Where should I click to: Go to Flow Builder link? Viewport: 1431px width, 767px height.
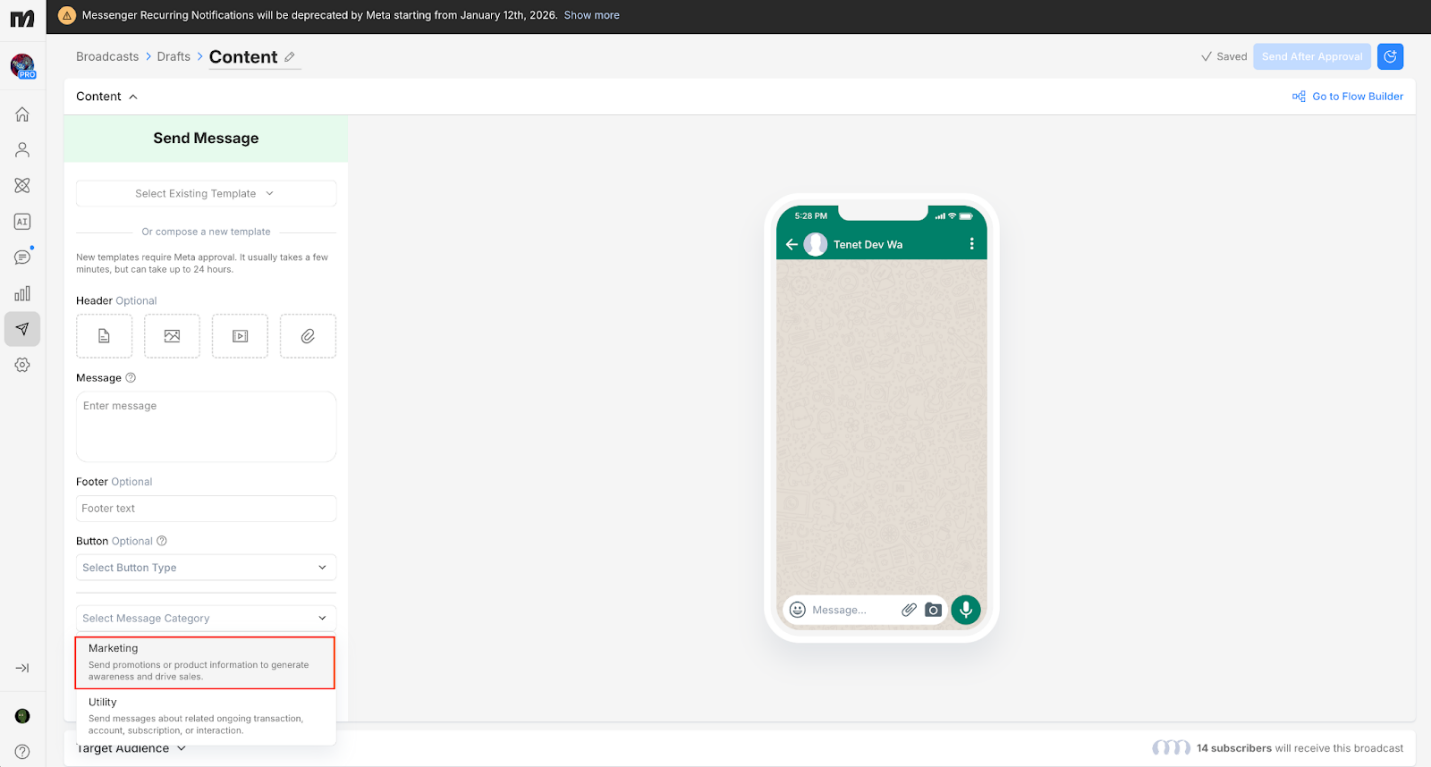tap(1347, 97)
